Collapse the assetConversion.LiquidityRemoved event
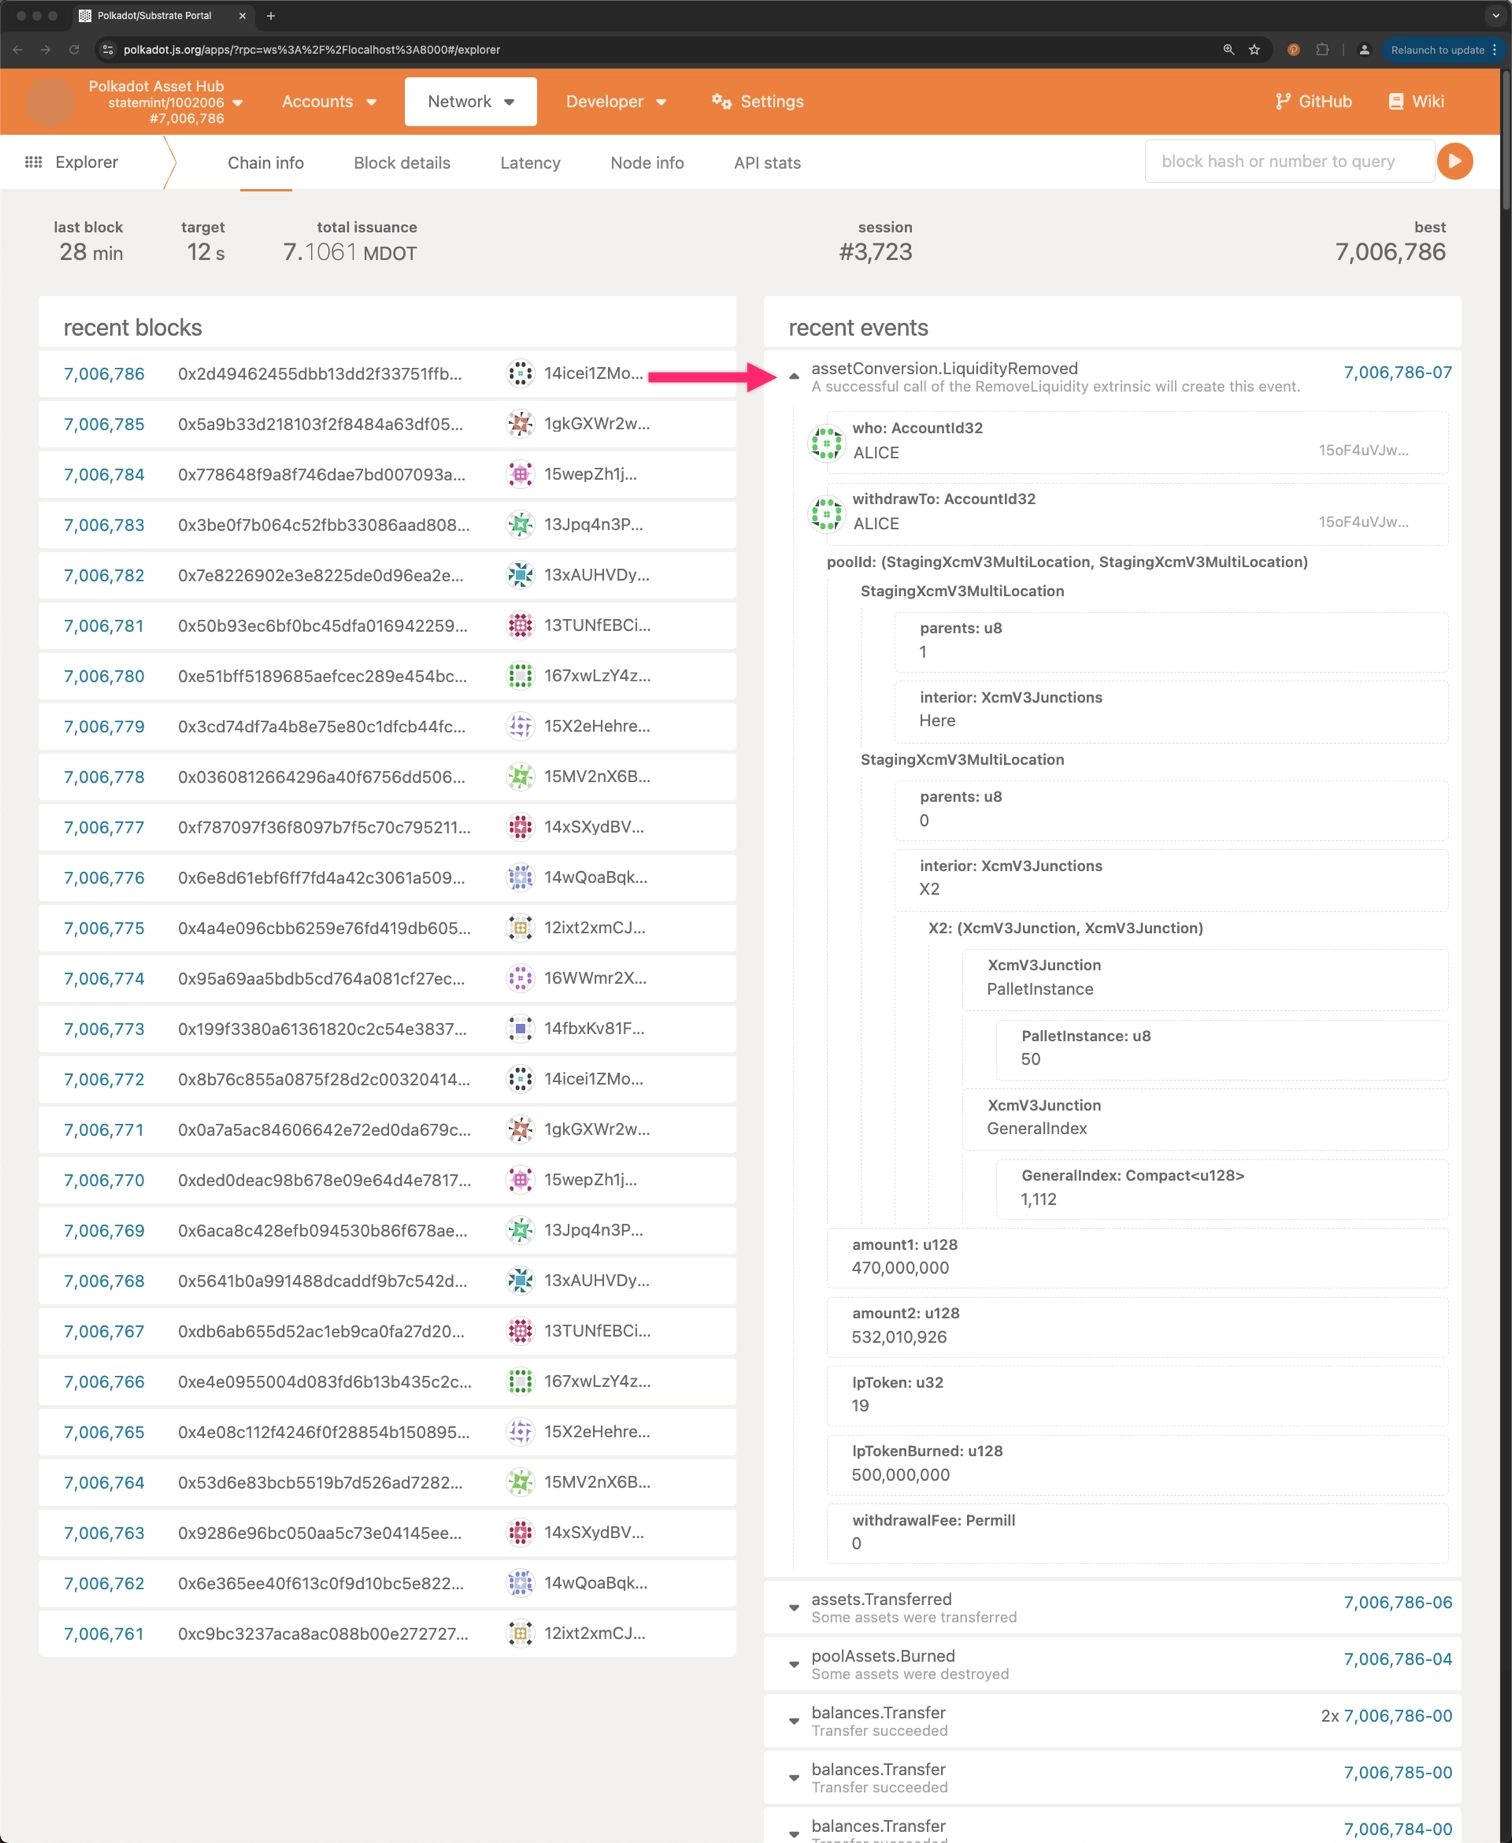Viewport: 1512px width, 1843px height. 794,376
